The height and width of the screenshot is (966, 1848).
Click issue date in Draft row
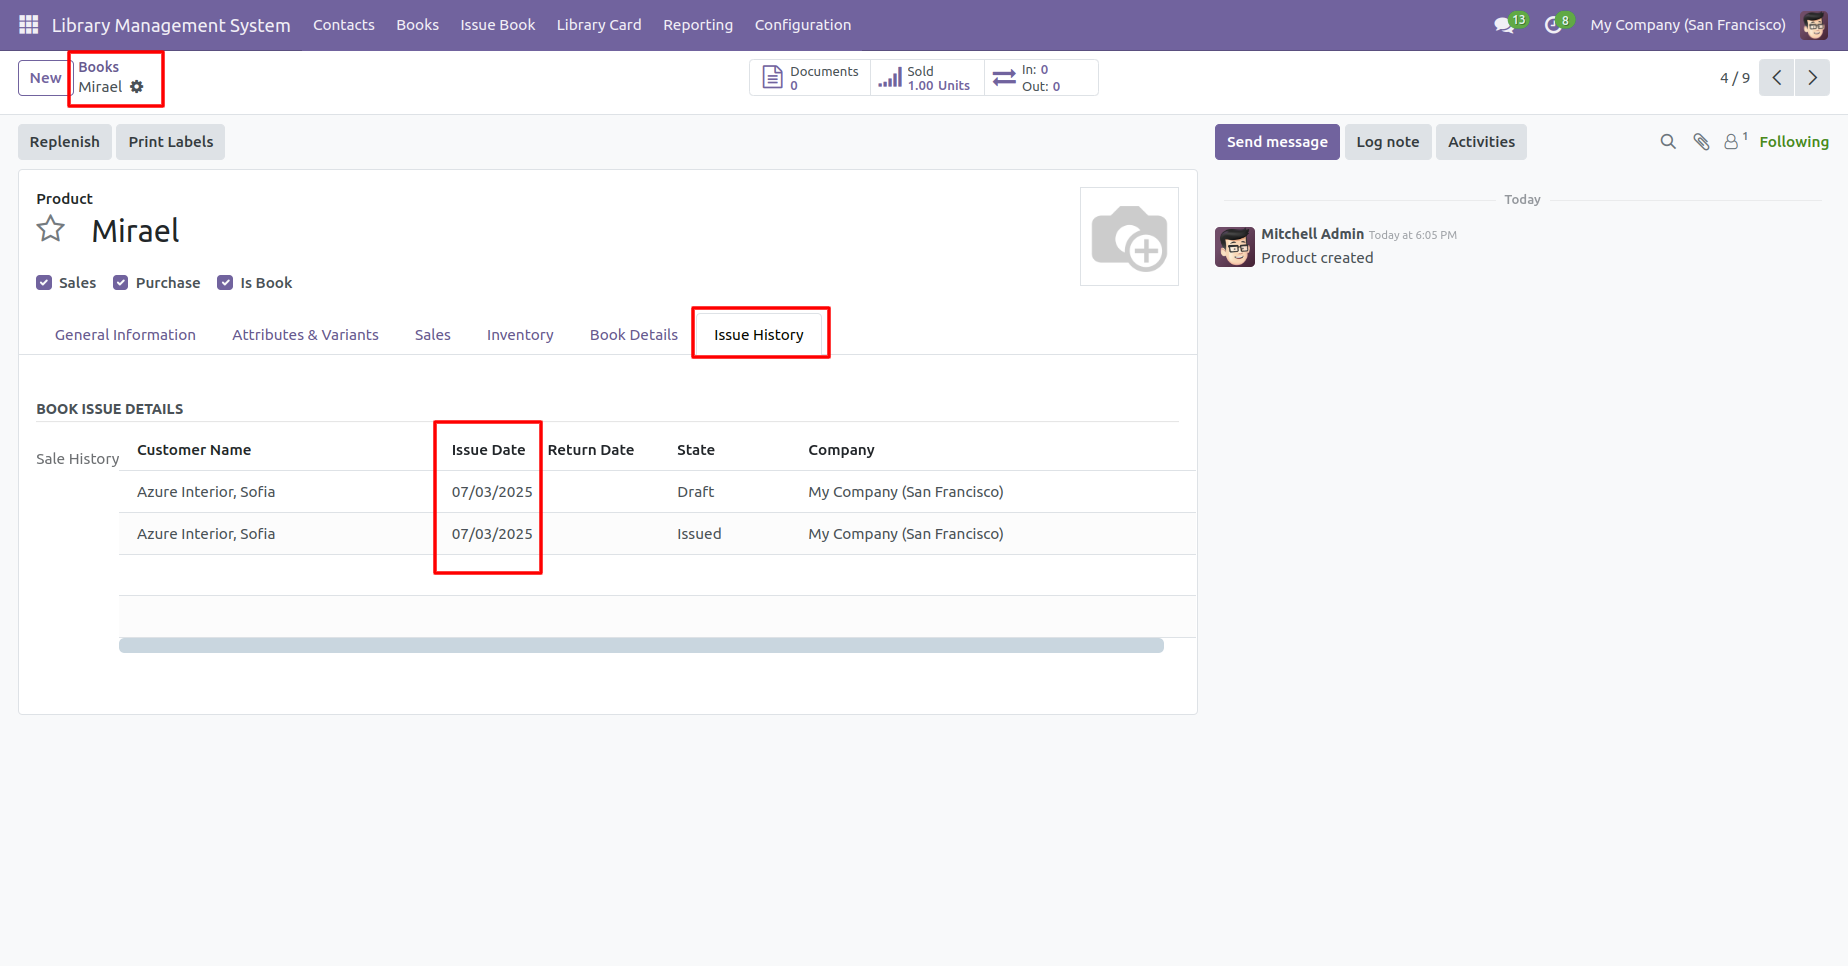coord(492,492)
